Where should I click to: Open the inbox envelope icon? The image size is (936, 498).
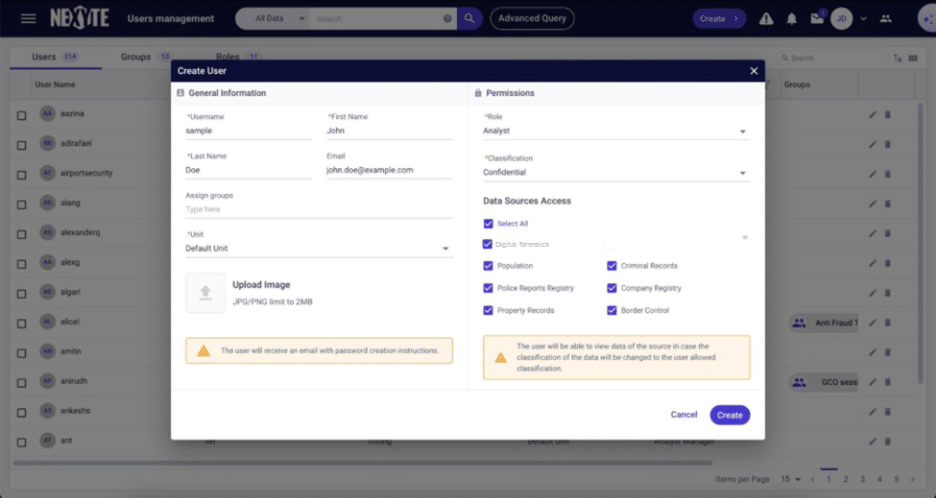tap(817, 19)
